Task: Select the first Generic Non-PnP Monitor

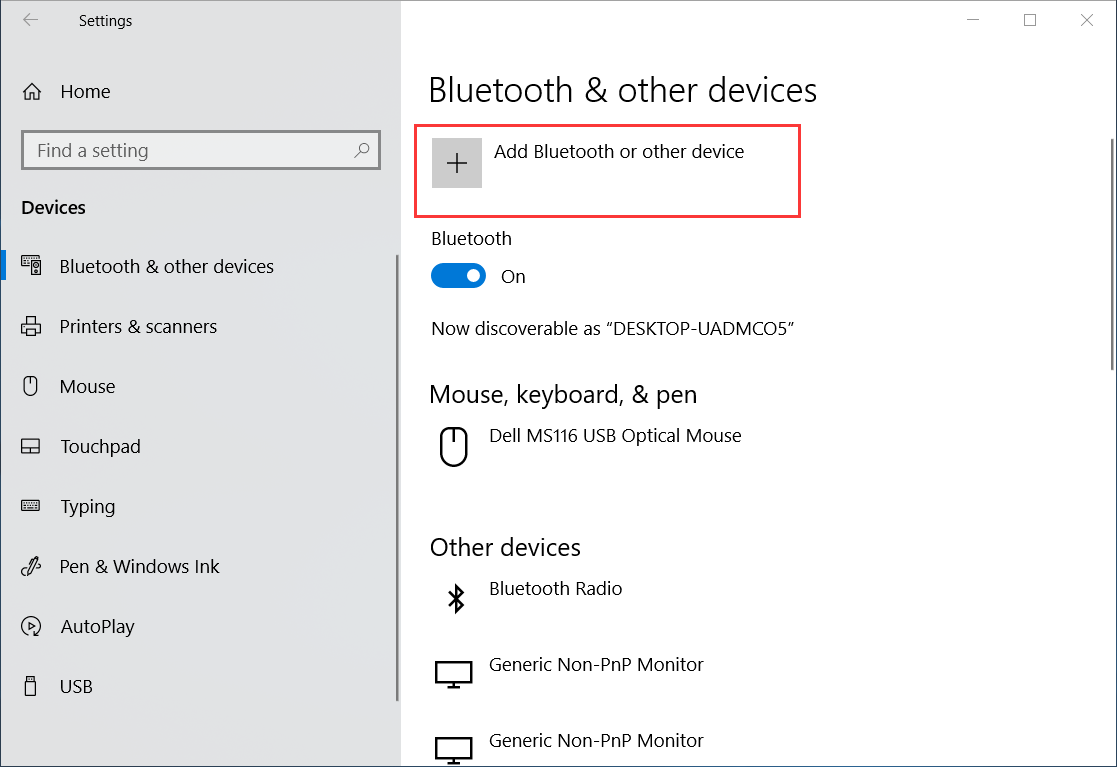Action: [x=596, y=665]
